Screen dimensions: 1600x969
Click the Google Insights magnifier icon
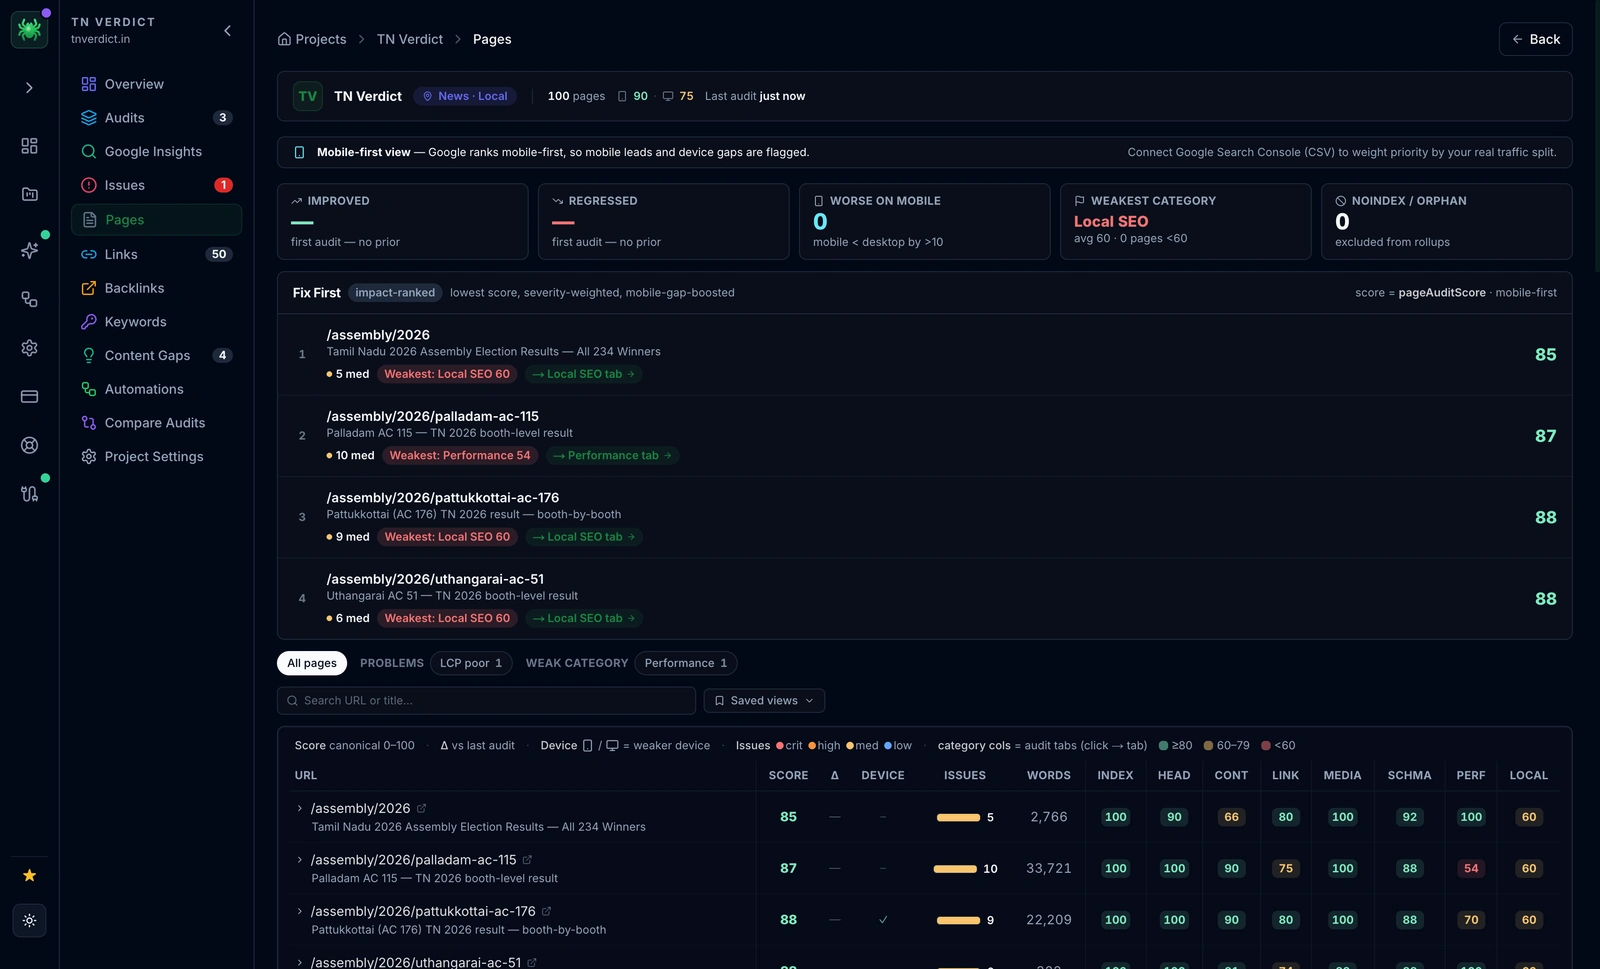[x=89, y=152]
